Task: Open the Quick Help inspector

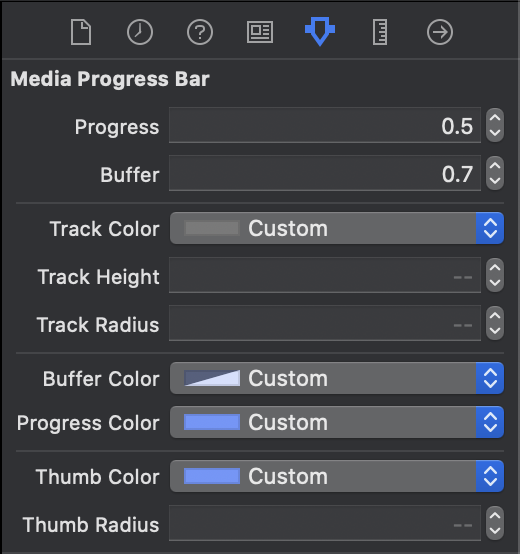Action: click(x=200, y=32)
